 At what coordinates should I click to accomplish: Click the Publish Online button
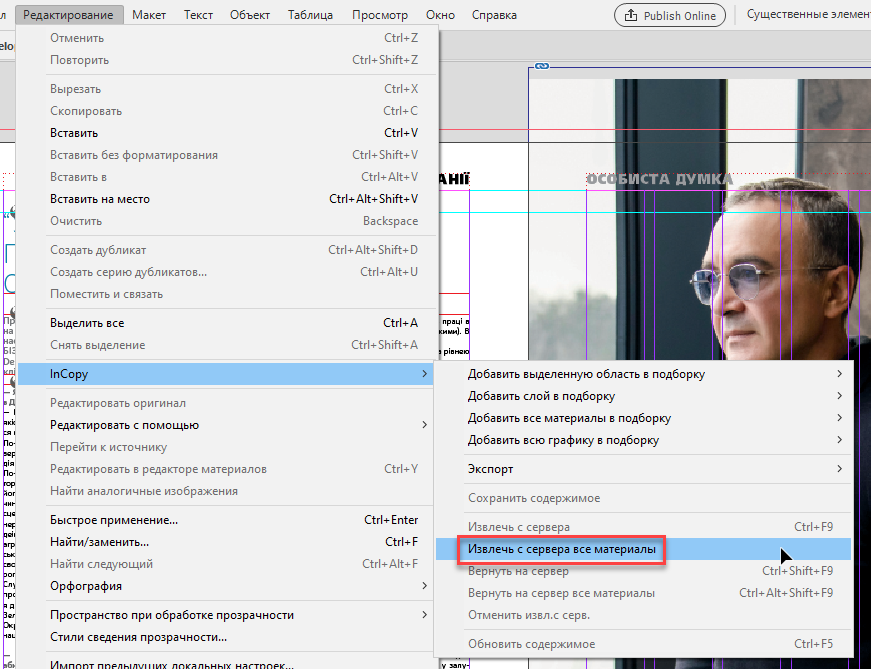tap(669, 16)
